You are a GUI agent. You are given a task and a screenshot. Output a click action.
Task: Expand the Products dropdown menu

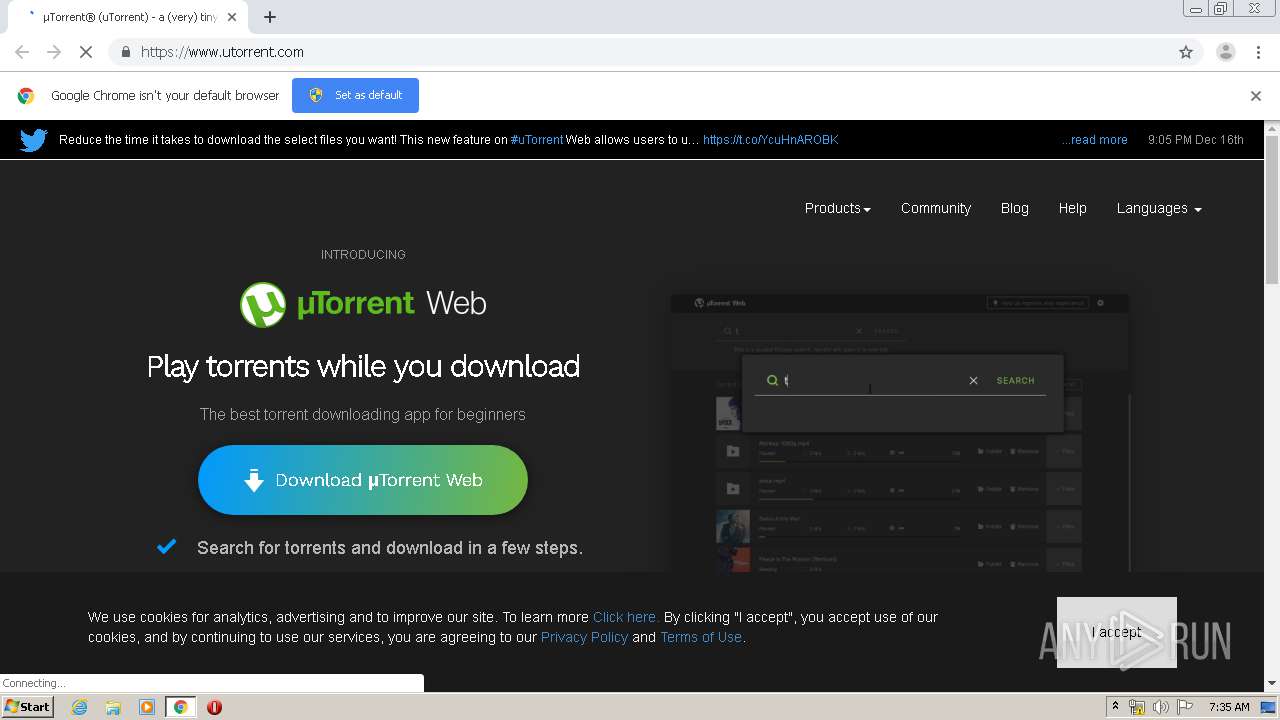tap(838, 208)
